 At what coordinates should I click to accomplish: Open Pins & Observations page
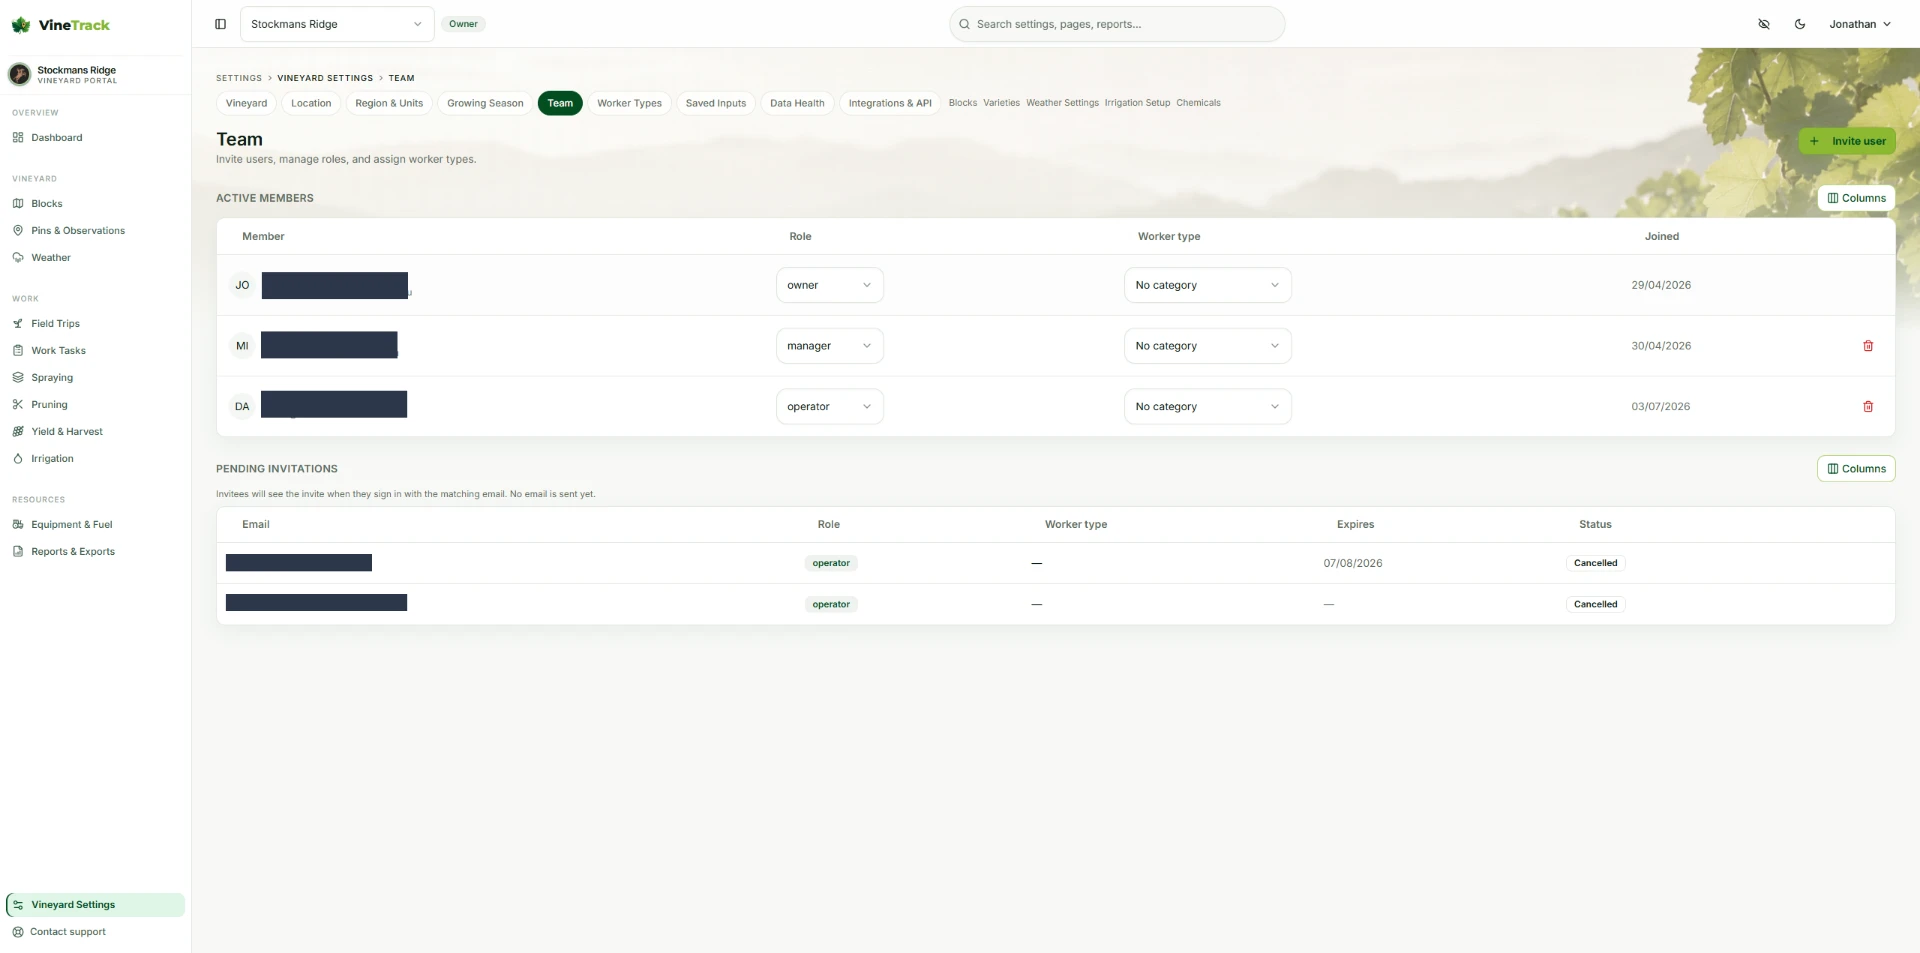pyautogui.click(x=94, y=231)
